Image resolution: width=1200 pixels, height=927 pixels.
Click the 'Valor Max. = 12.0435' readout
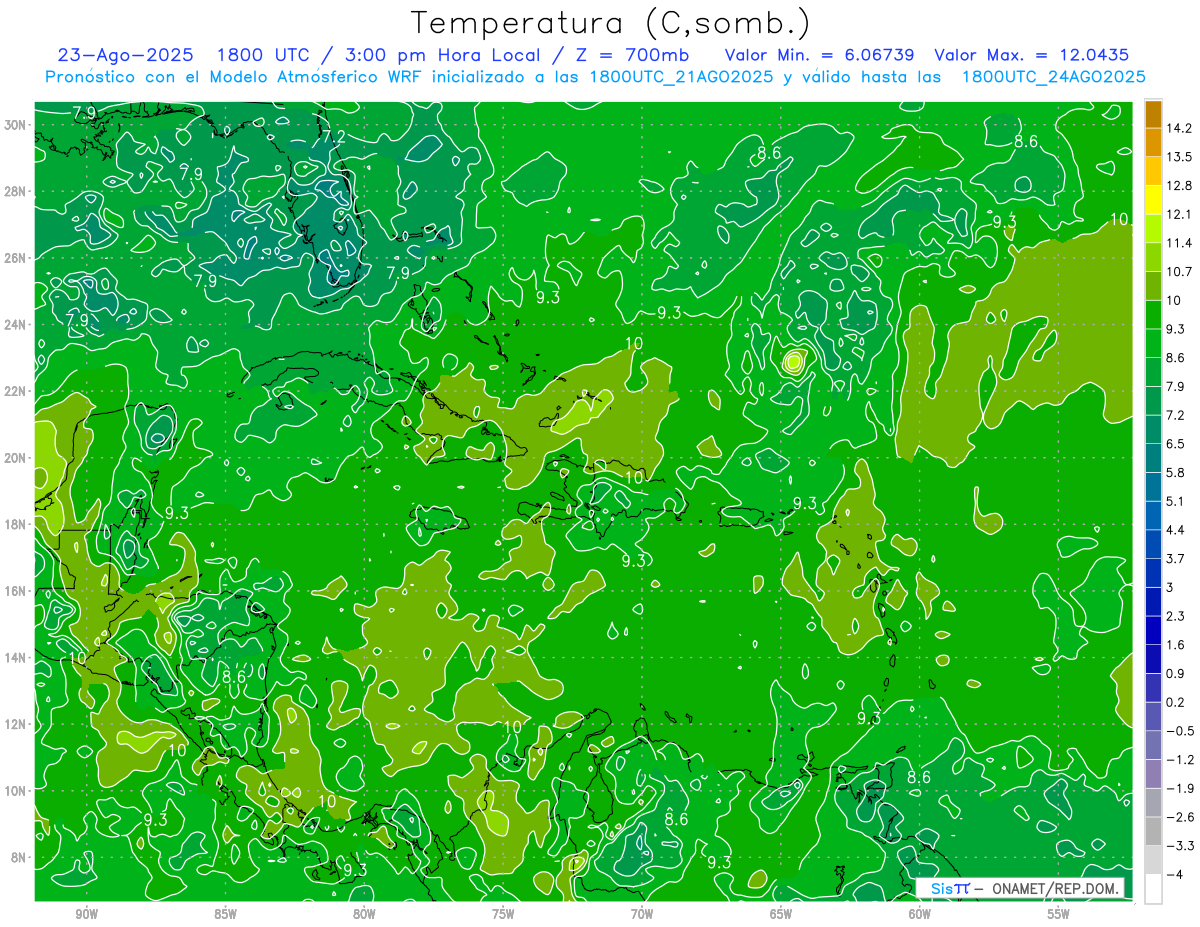[1031, 55]
